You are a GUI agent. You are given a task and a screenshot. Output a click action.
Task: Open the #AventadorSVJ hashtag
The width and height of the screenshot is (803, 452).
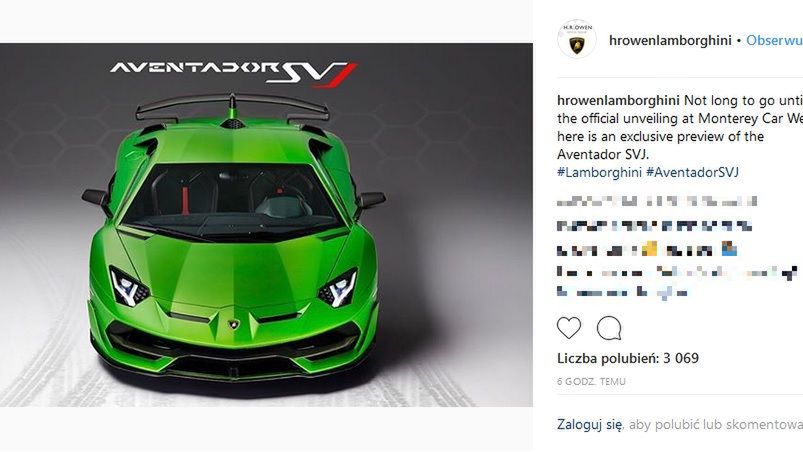point(692,172)
